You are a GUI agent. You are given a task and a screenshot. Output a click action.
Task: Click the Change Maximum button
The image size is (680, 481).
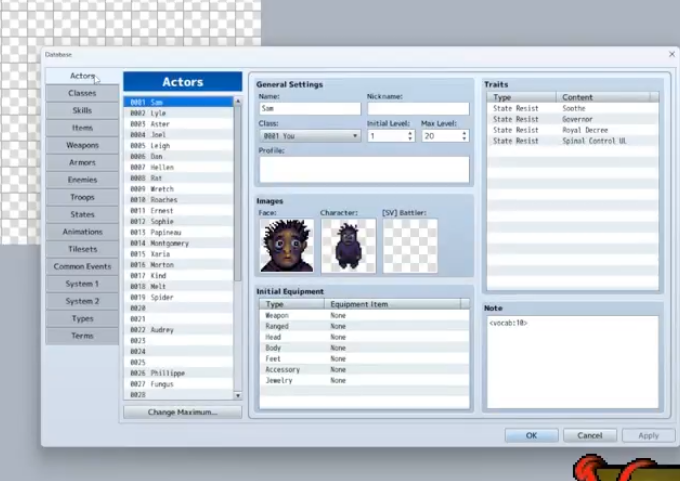click(183, 412)
